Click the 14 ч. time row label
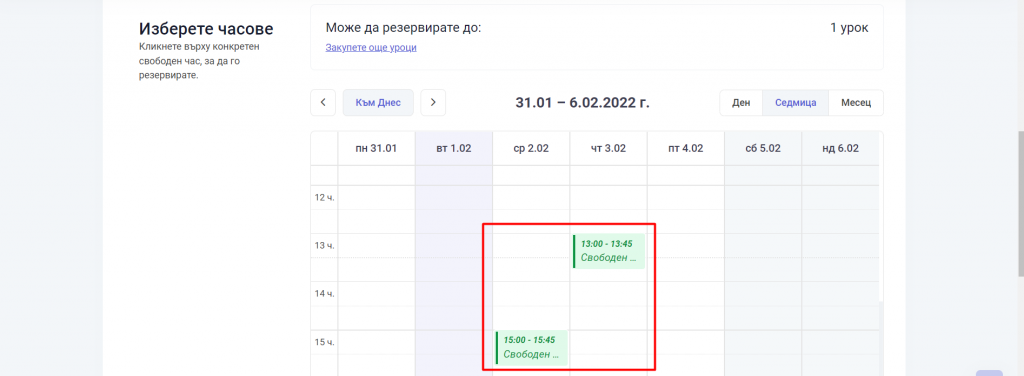1024x376 pixels. [x=325, y=294]
